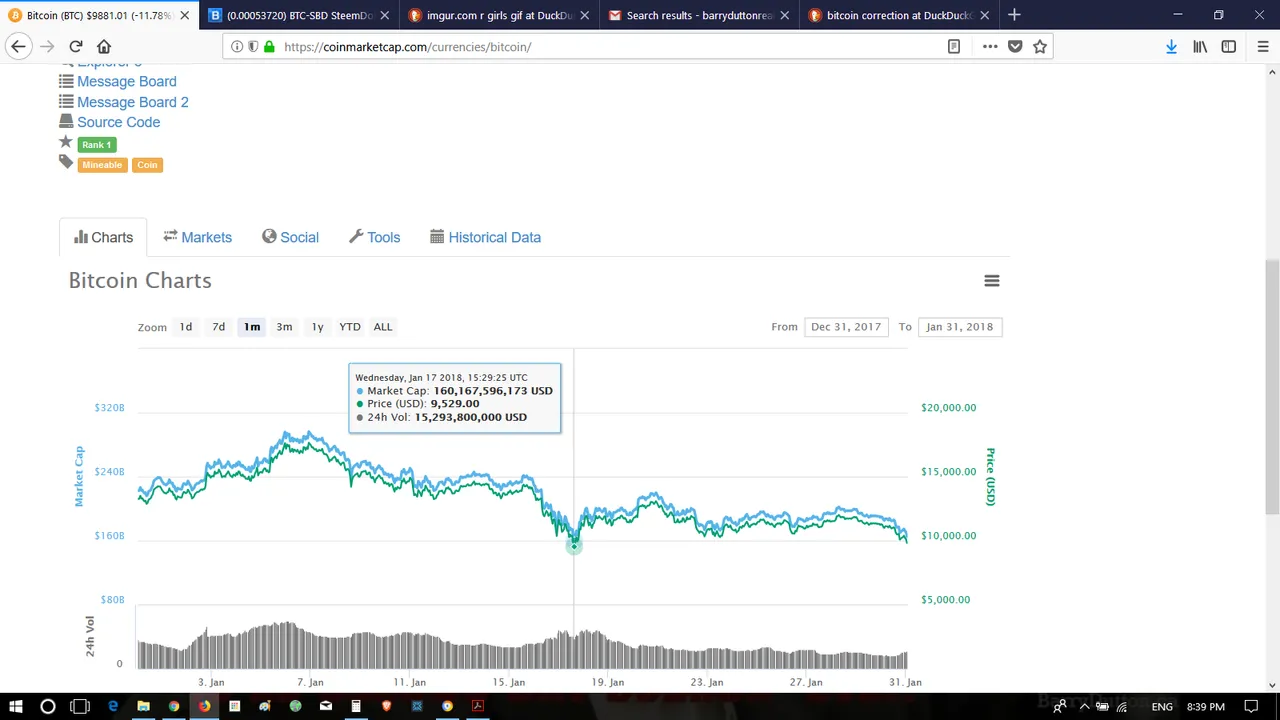This screenshot has height=720, width=1280.
Task: Edit the To date Jan 31, 2018
Action: tap(959, 327)
